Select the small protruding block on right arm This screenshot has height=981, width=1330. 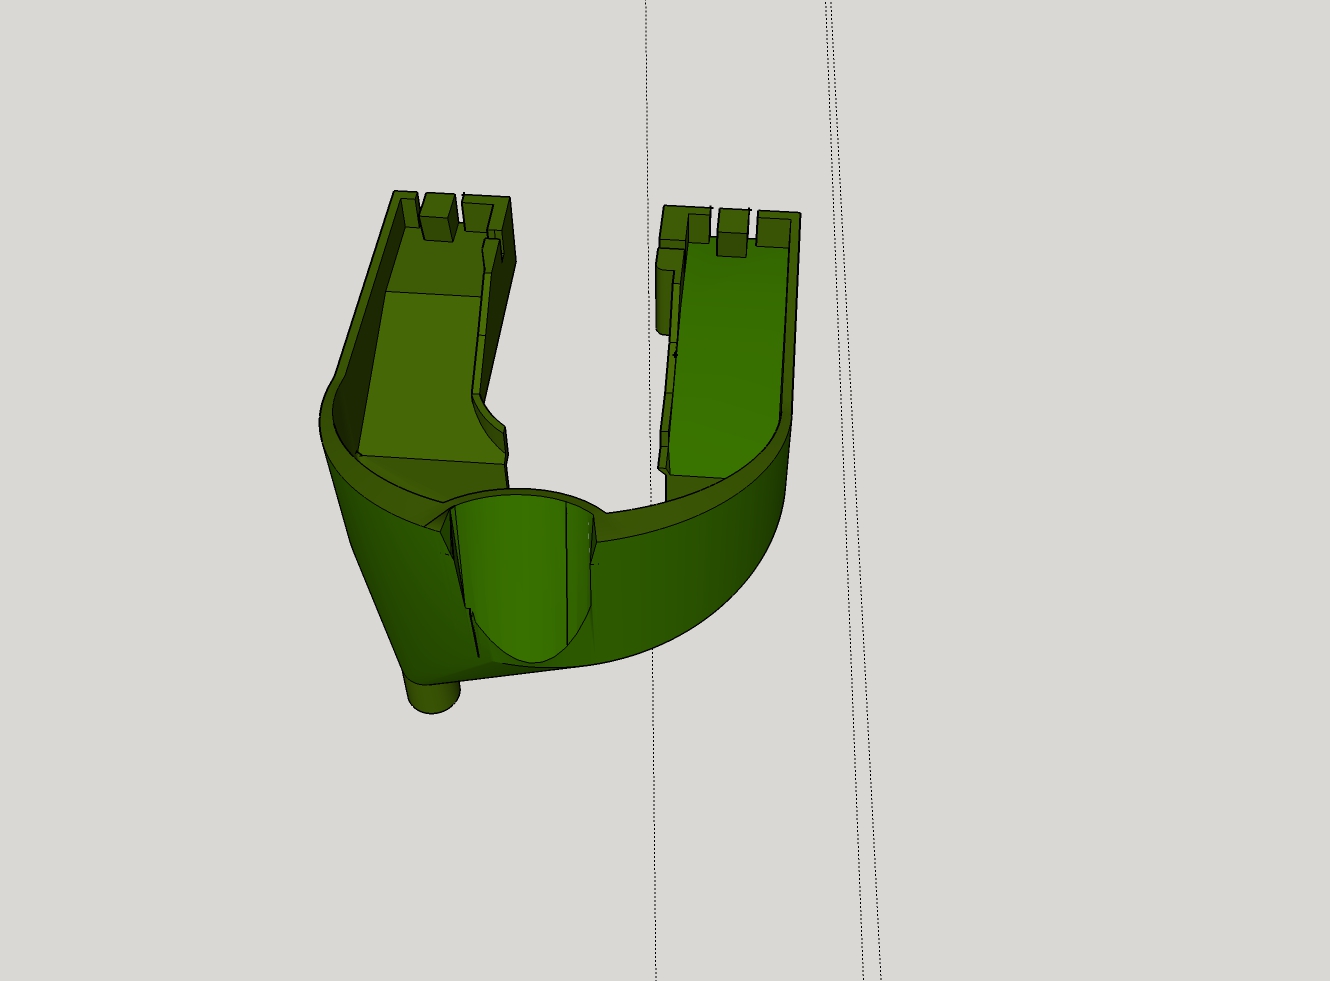[x=663, y=290]
